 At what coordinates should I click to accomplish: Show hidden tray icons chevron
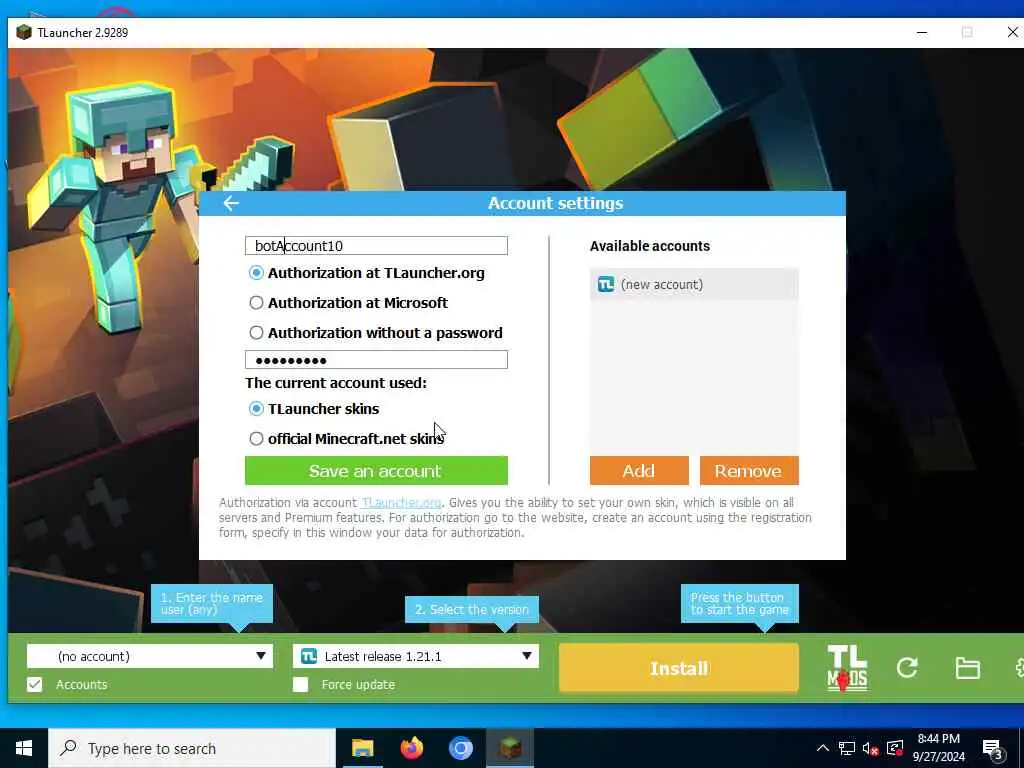pos(823,748)
